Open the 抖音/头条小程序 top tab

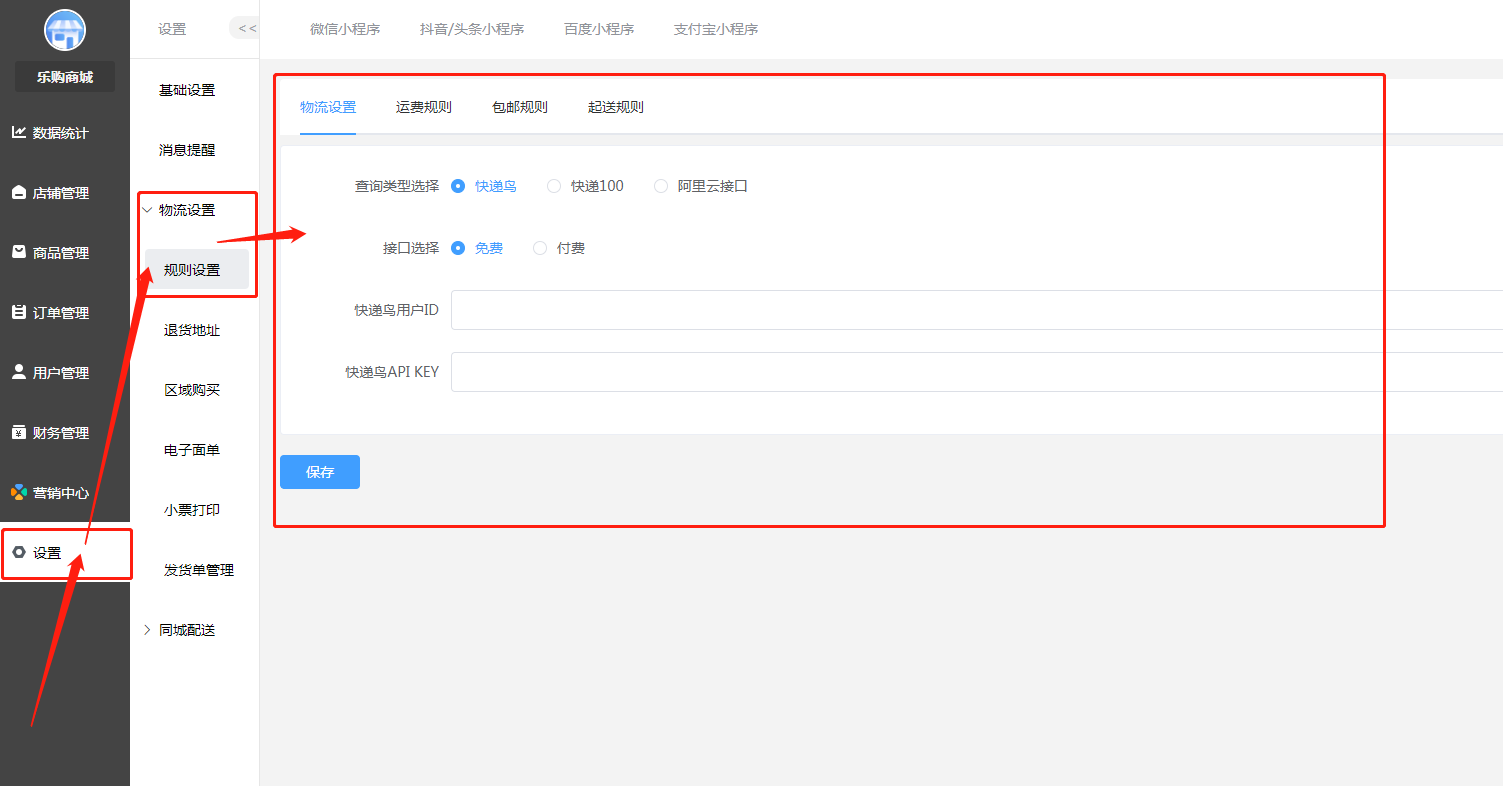[472, 29]
